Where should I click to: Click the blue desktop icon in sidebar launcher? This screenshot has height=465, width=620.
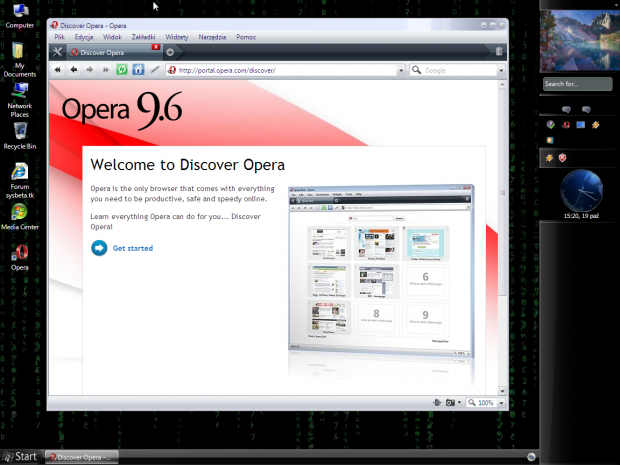pyautogui.click(x=580, y=125)
